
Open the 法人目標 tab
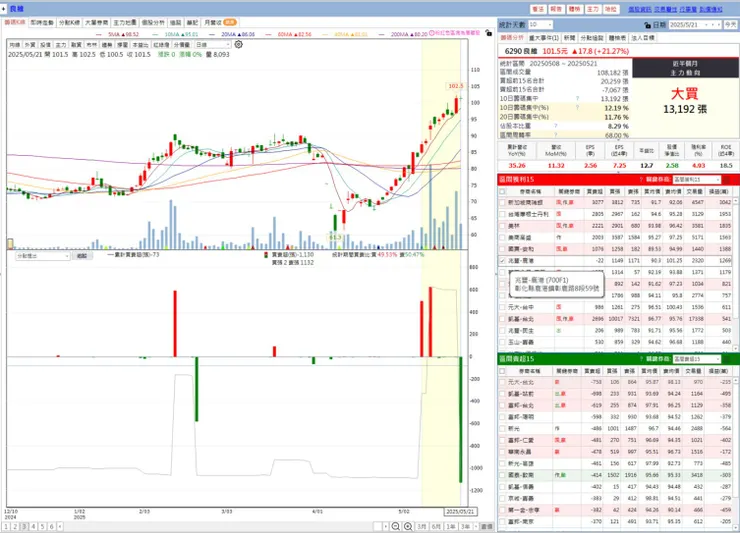tap(642, 38)
